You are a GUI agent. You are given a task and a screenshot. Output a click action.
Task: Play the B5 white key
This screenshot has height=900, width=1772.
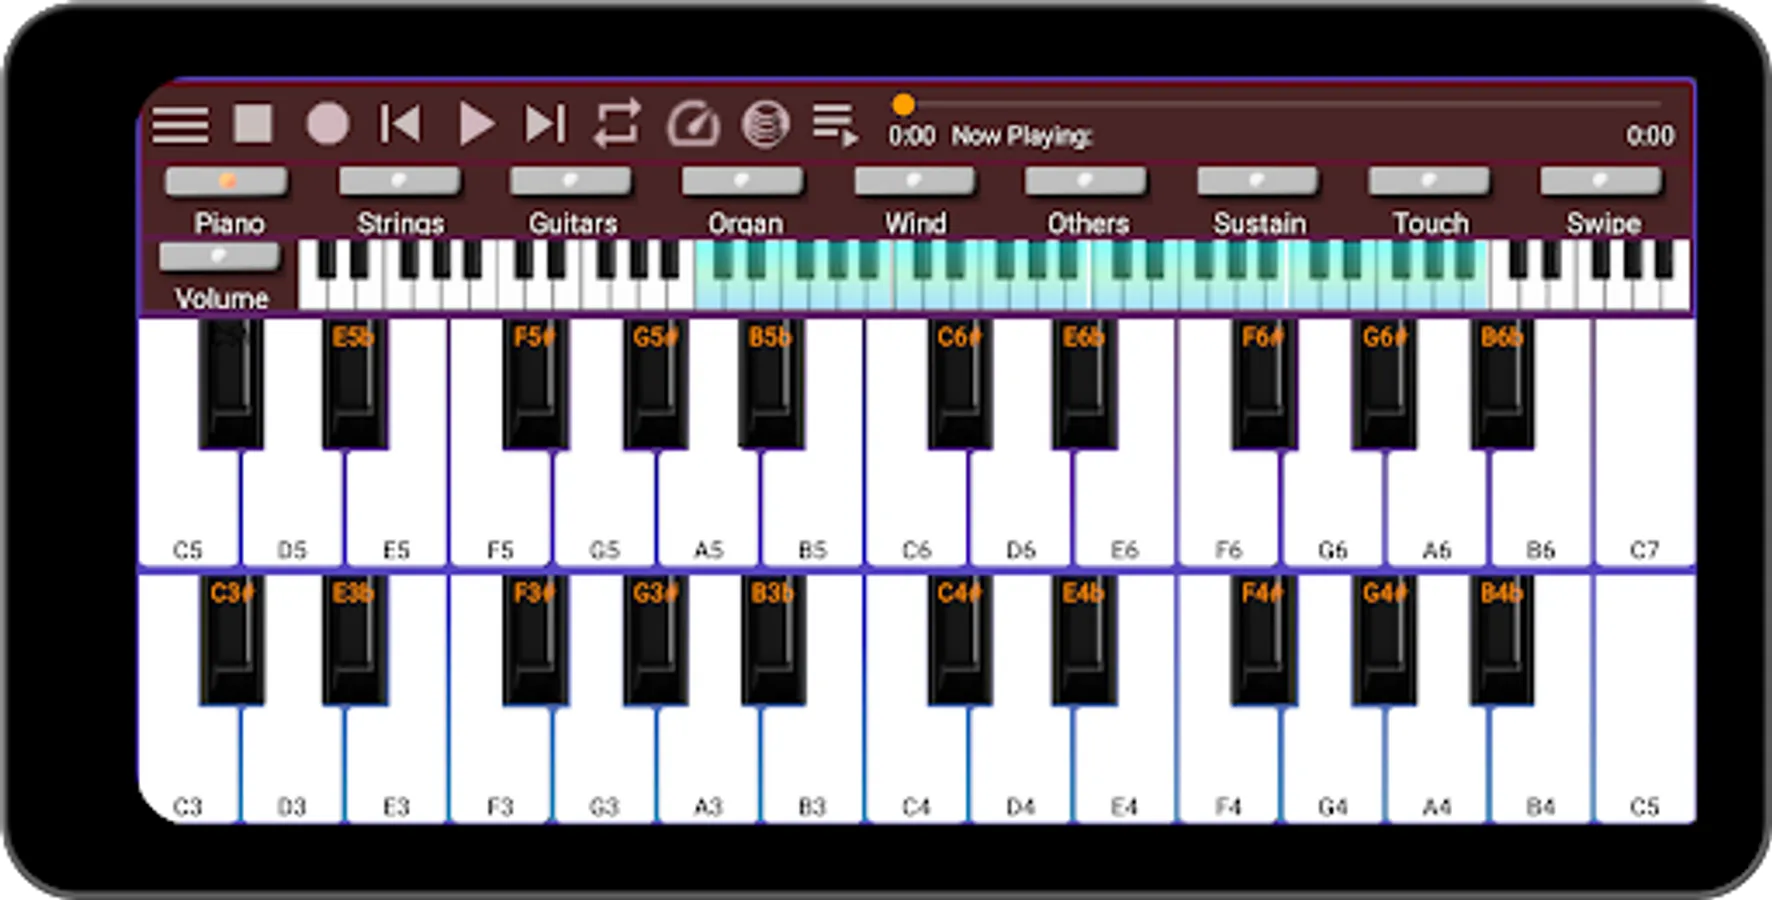point(812,510)
